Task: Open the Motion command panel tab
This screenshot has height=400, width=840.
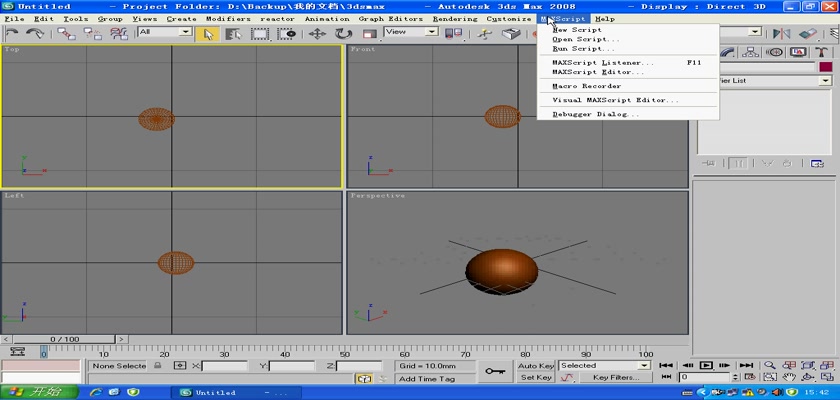Action: [774, 52]
